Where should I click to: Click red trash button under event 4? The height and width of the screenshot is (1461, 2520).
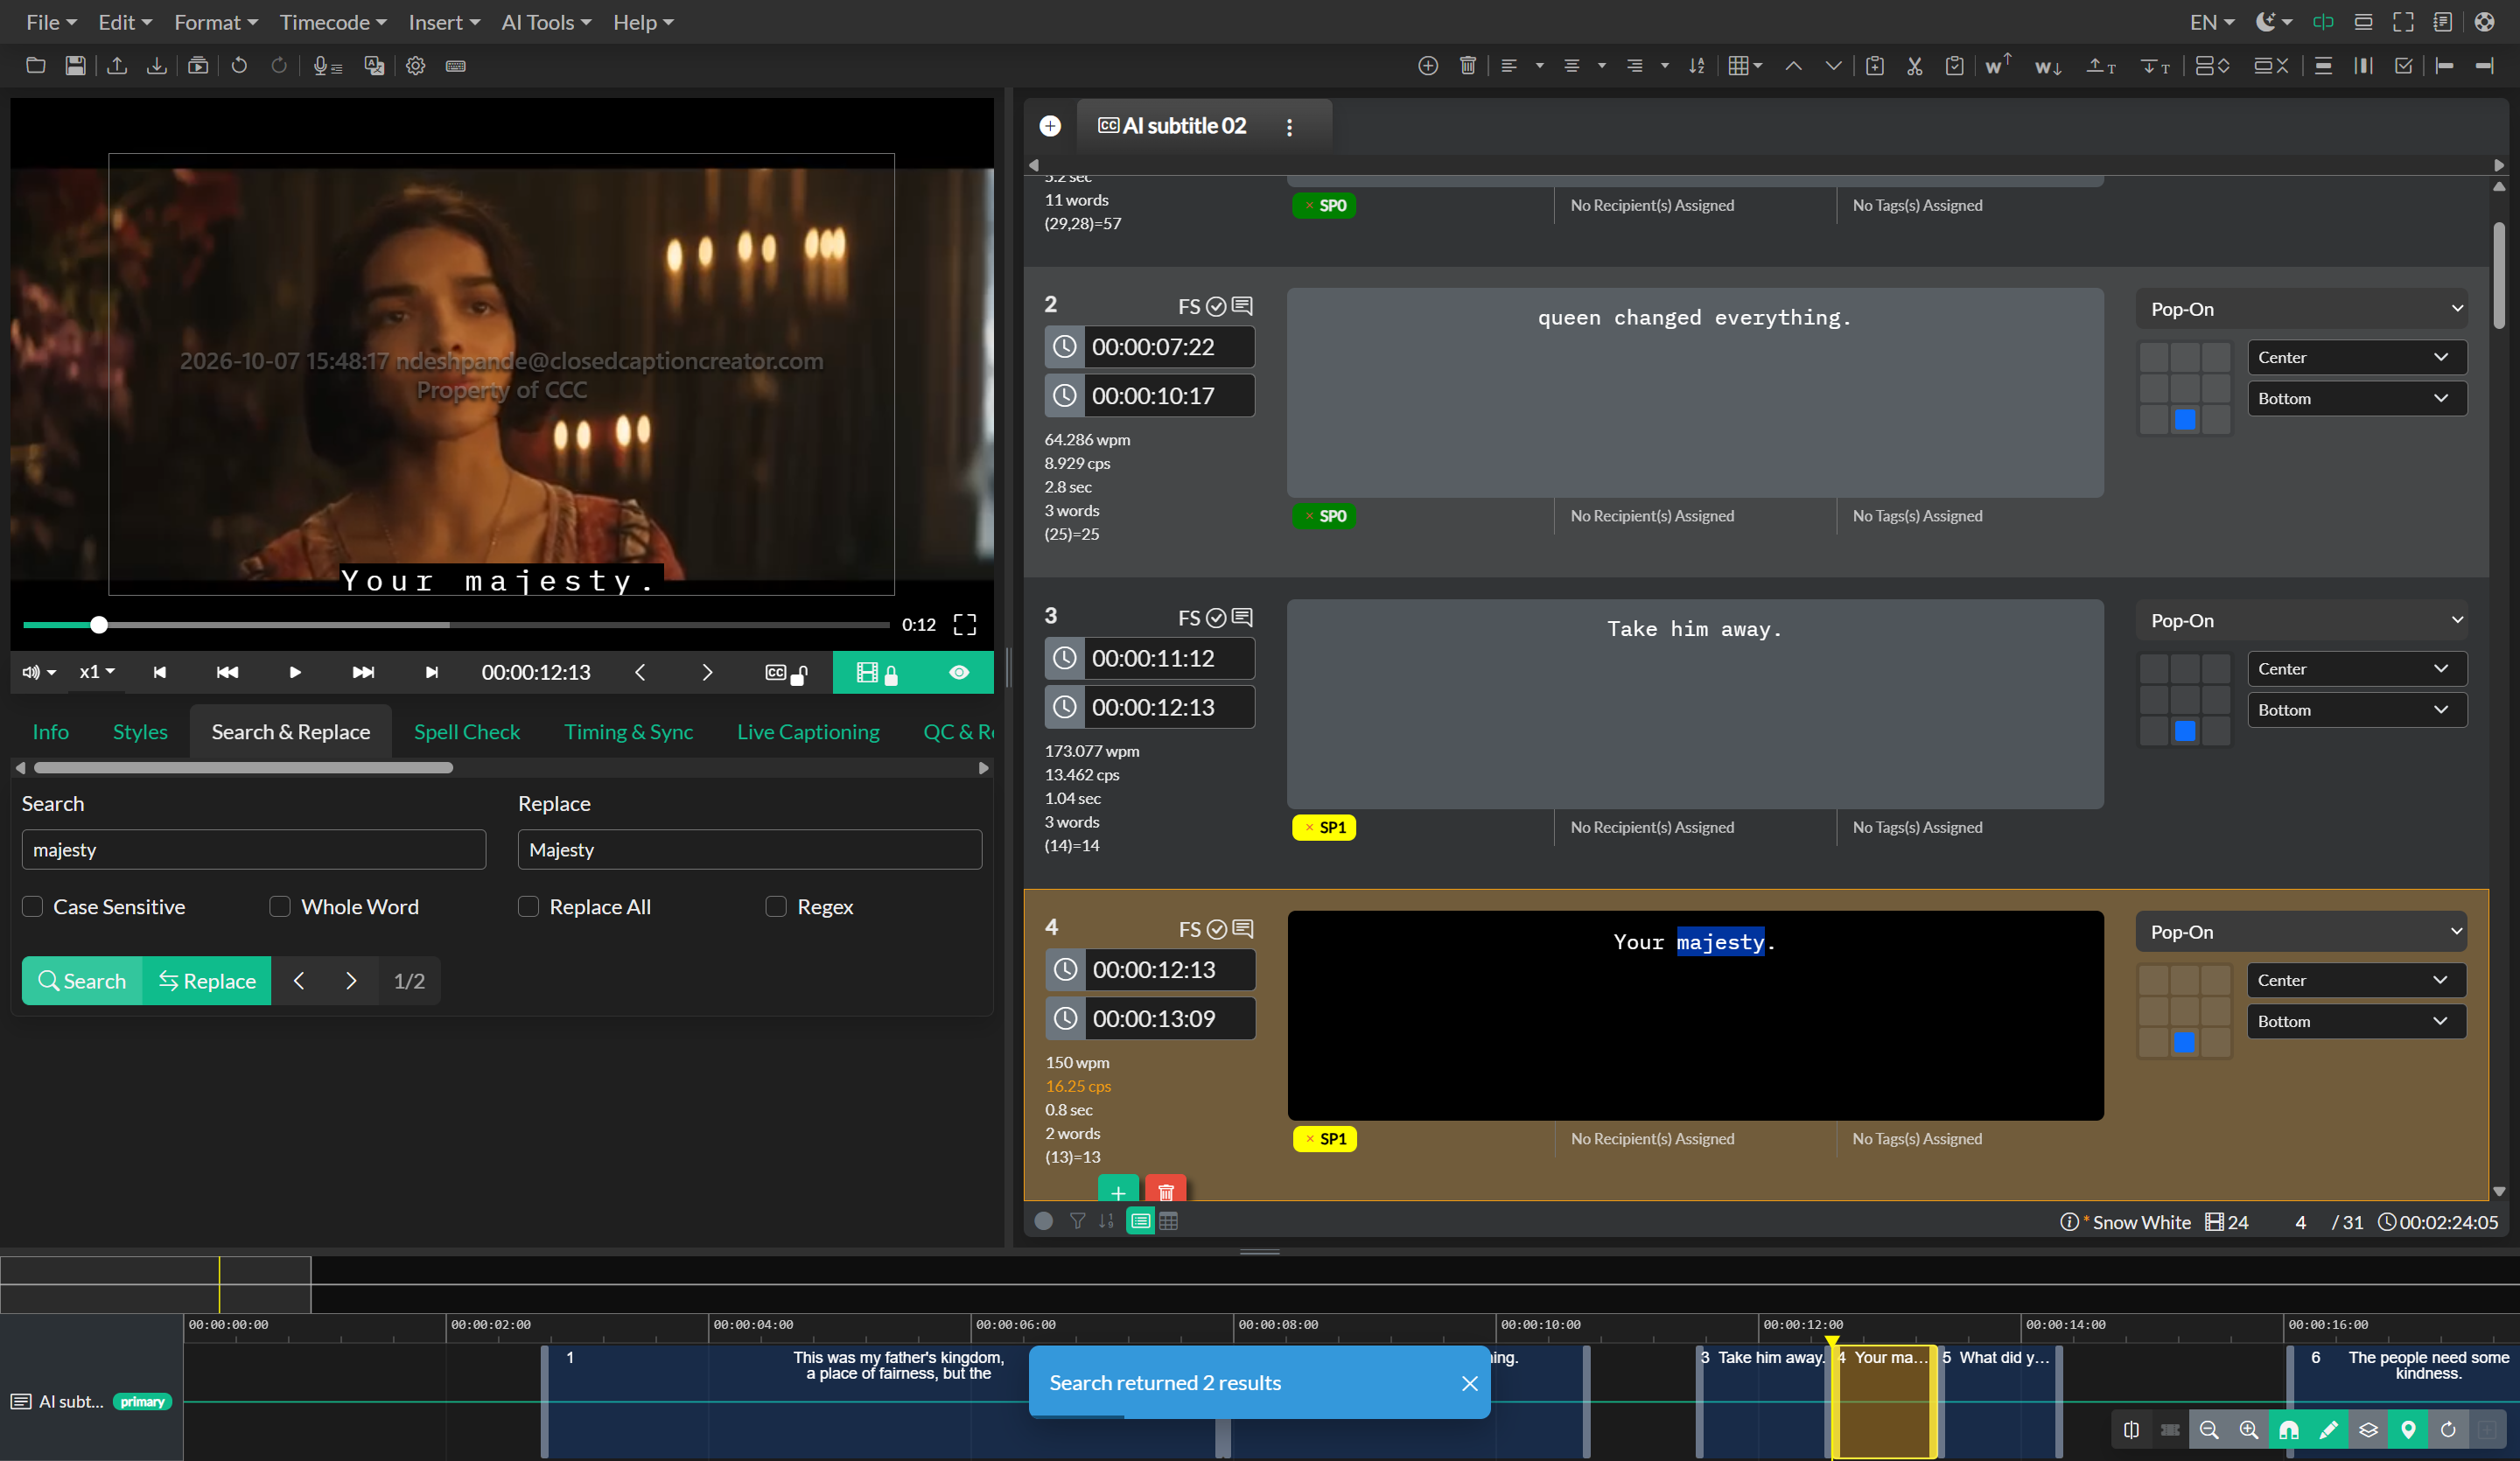pos(1165,1190)
